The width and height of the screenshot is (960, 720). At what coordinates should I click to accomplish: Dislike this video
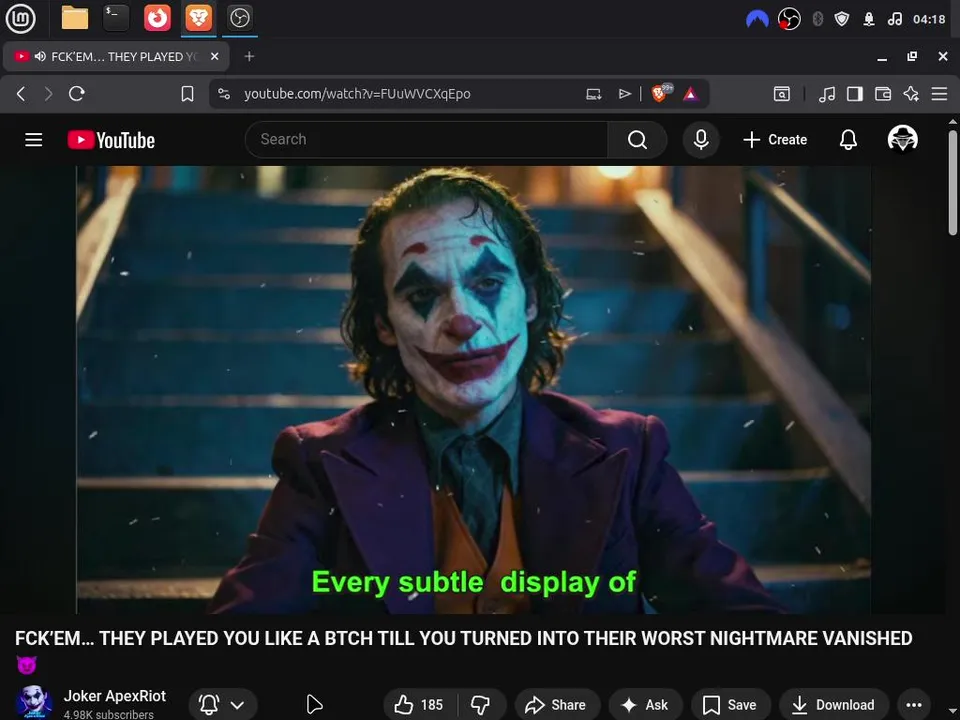[x=481, y=705]
